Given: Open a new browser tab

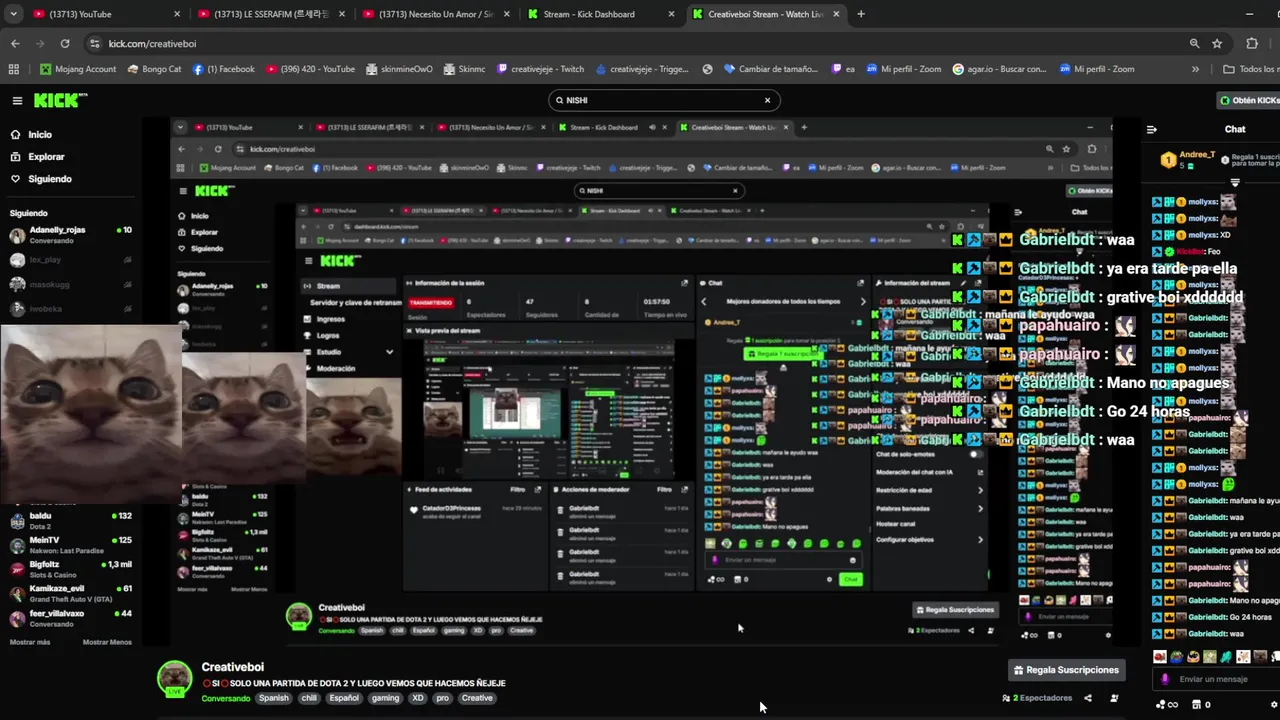Looking at the screenshot, I should (861, 14).
